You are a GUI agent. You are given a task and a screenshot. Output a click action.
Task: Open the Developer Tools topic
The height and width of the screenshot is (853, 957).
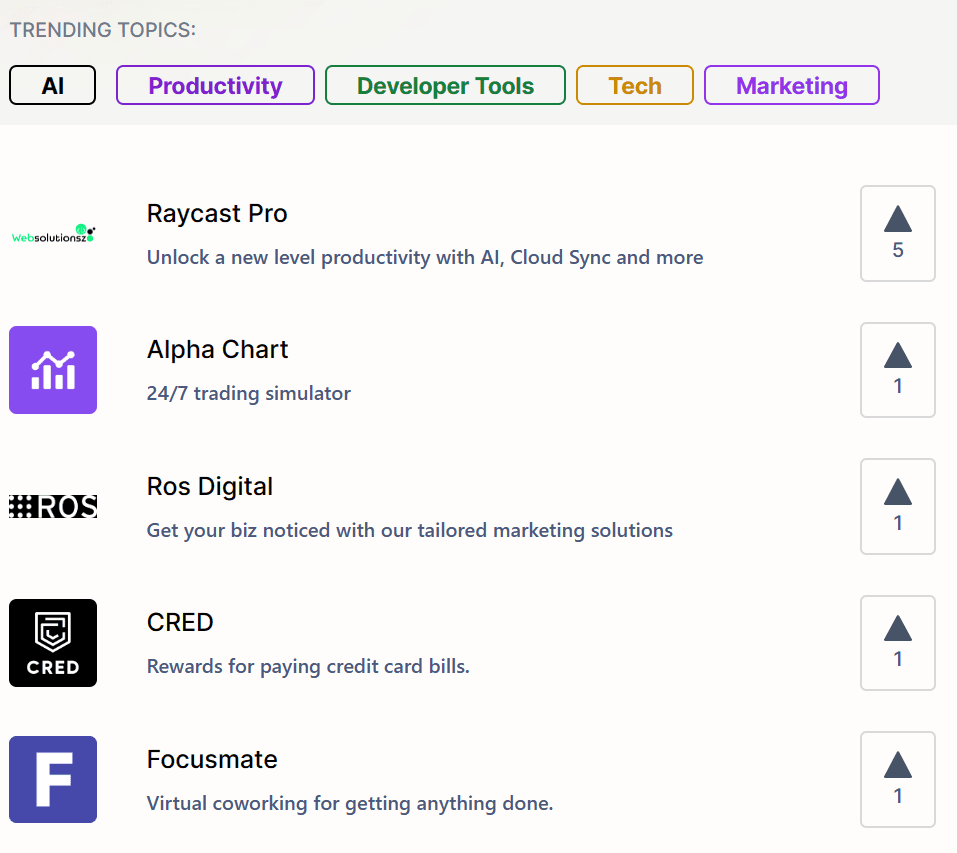click(x=446, y=85)
